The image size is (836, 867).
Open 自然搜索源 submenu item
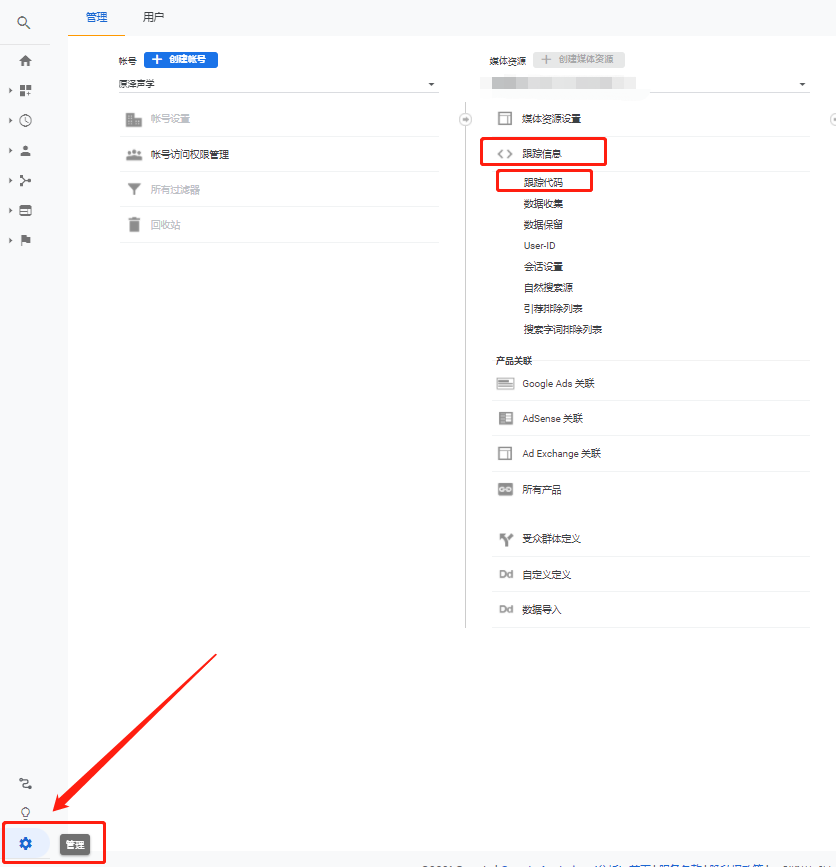[x=548, y=288]
